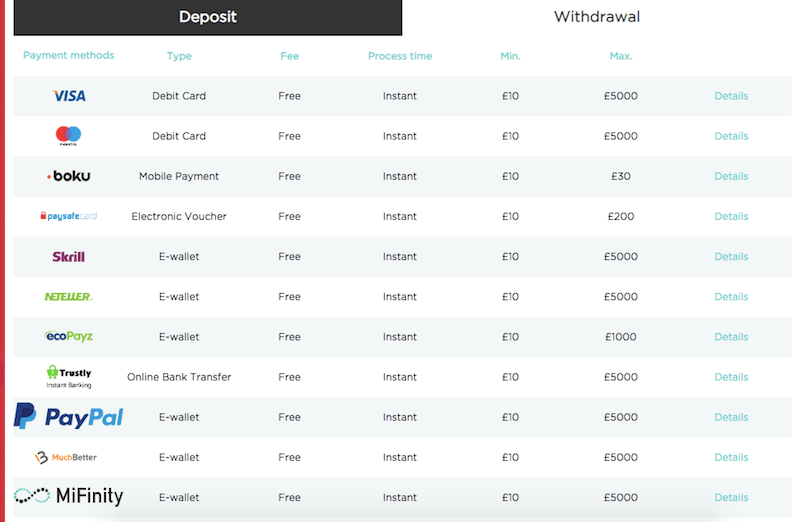Click the paysafecard logo
800x522 pixels.
coord(68,216)
